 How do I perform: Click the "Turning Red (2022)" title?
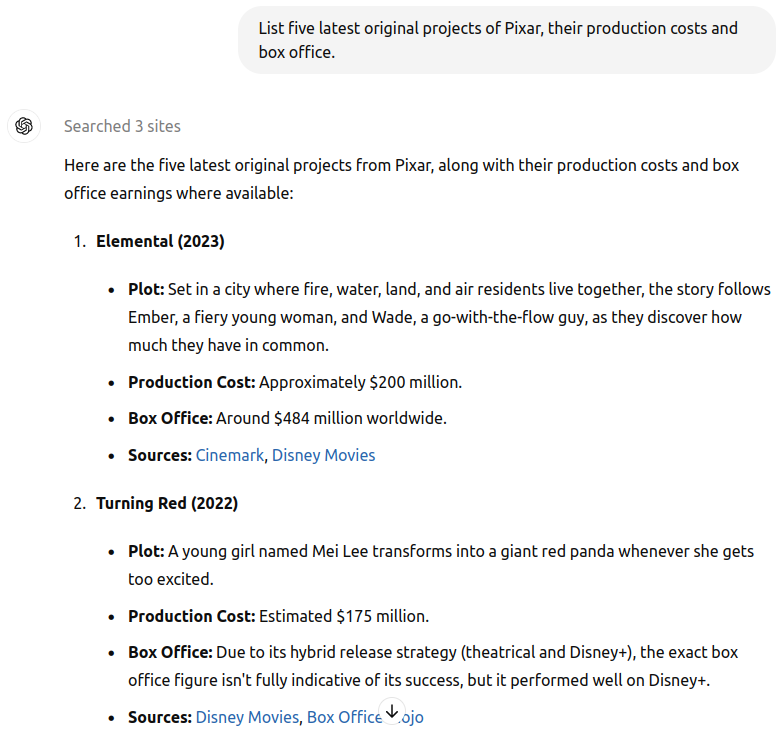(x=167, y=503)
